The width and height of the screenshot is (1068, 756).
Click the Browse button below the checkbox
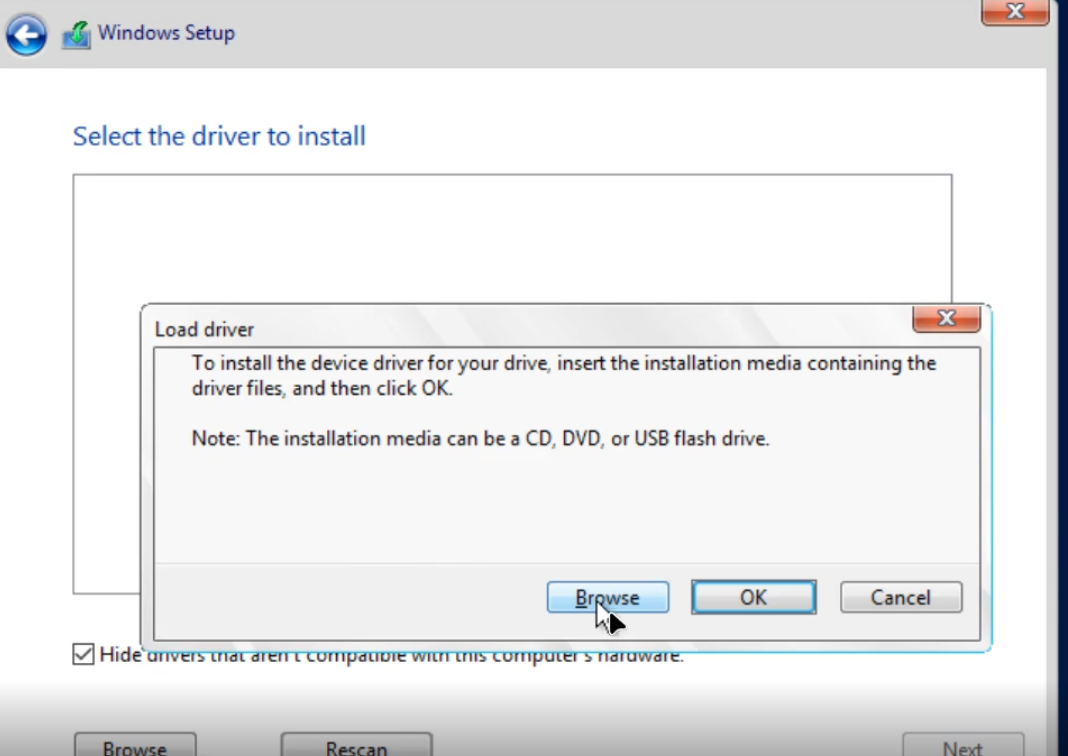tap(135, 746)
